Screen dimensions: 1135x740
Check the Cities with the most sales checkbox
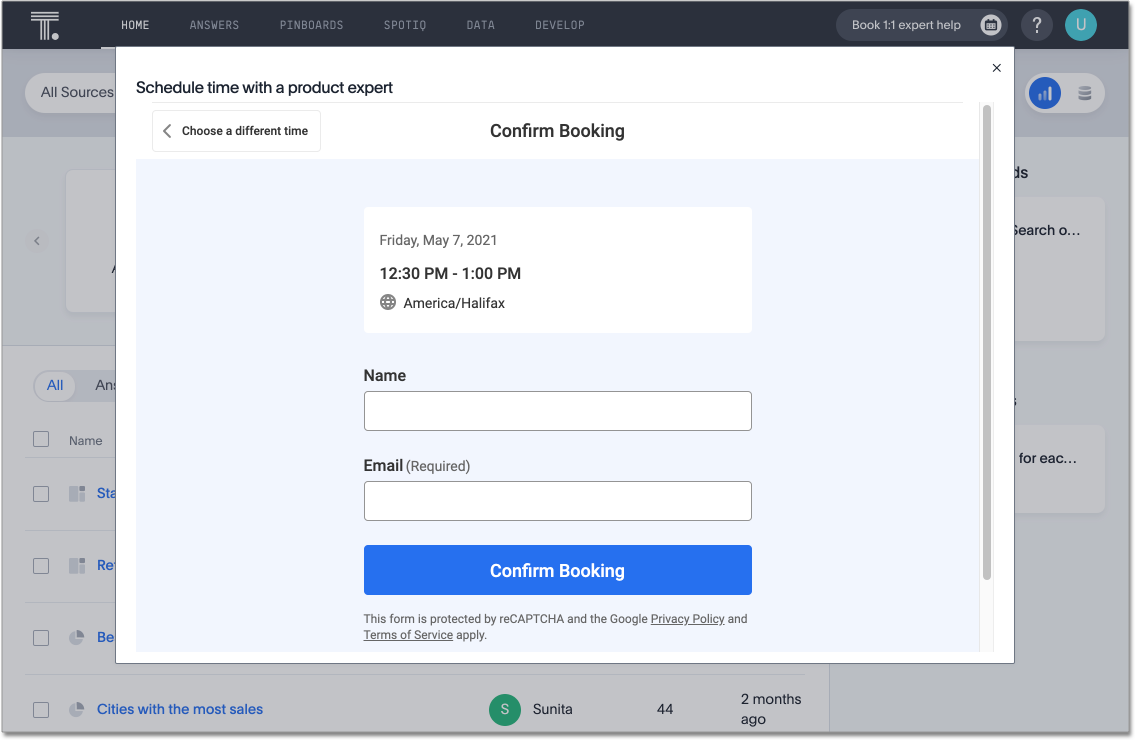pos(41,709)
